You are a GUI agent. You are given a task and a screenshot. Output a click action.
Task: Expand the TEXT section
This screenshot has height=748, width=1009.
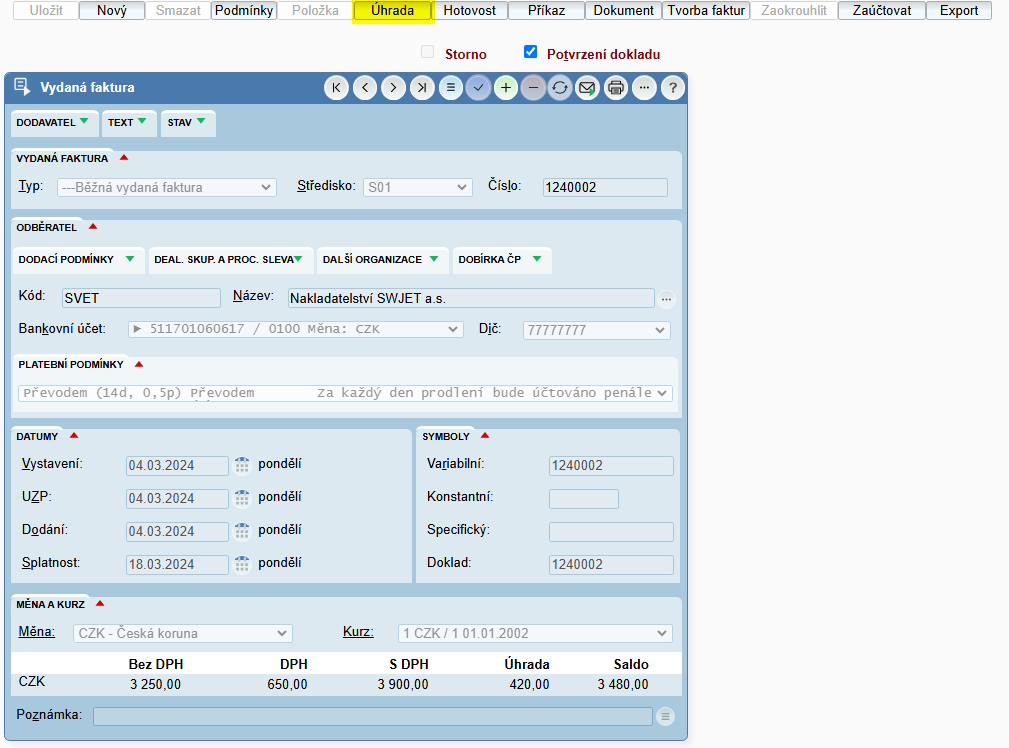pos(127,122)
